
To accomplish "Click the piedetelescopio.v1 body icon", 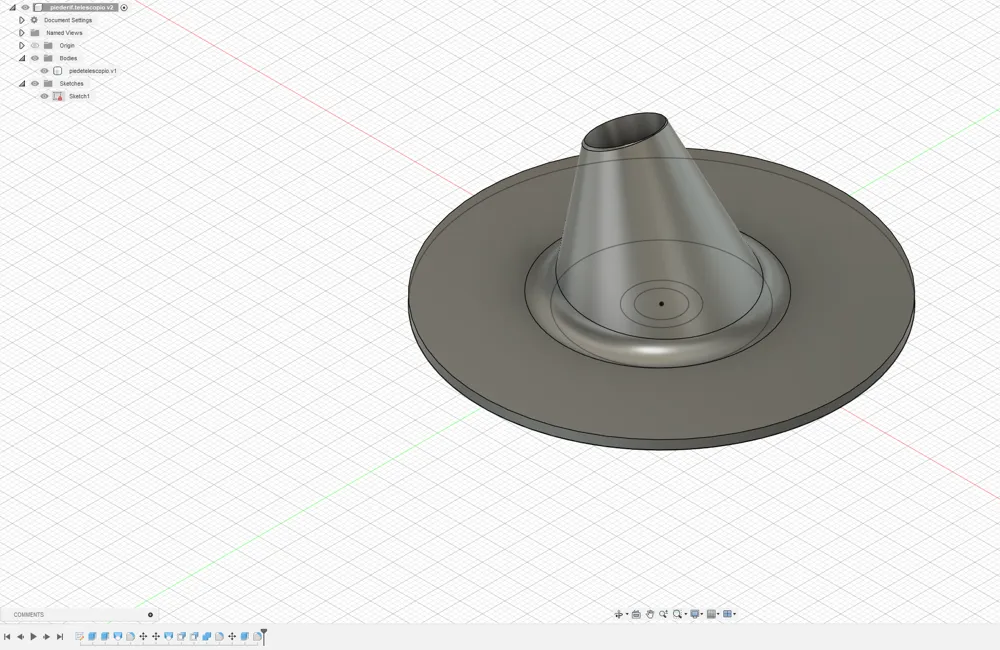I will pos(57,71).
